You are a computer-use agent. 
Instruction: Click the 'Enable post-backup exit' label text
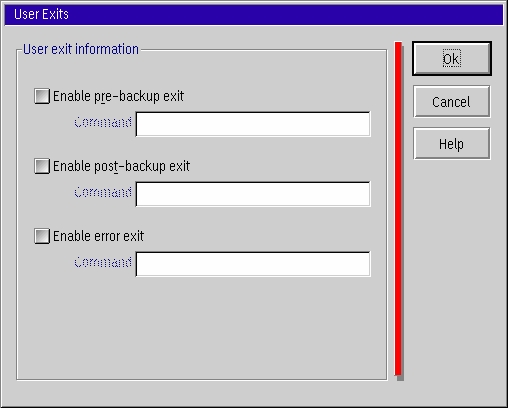tap(121, 166)
